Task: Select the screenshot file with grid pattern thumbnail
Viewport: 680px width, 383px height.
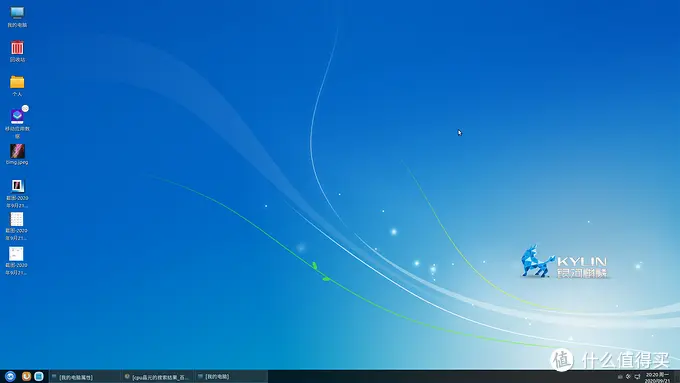Action: pyautogui.click(x=16, y=226)
